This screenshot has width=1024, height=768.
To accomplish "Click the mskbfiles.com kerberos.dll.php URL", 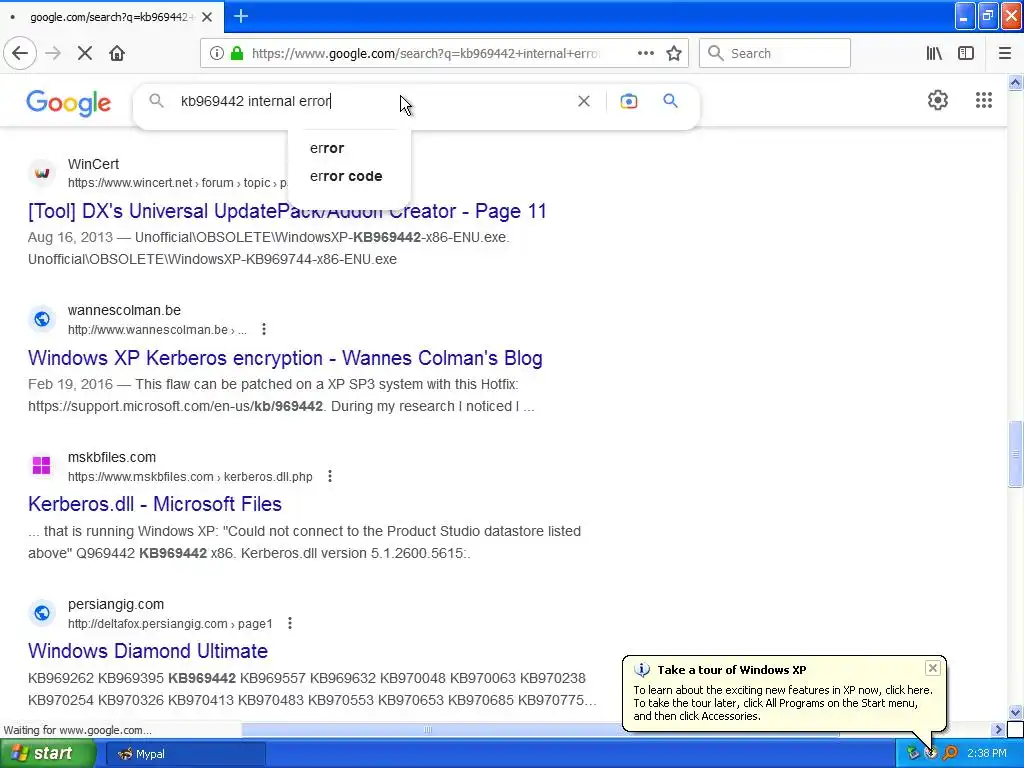I will tap(190, 477).
